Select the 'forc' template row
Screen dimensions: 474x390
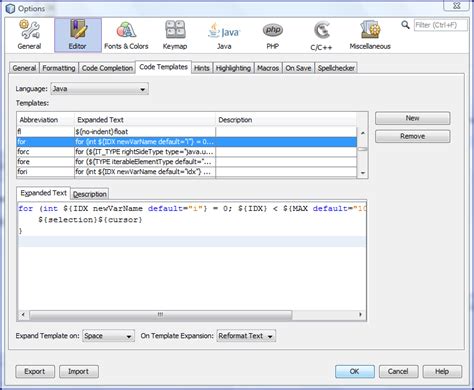(x=187, y=152)
